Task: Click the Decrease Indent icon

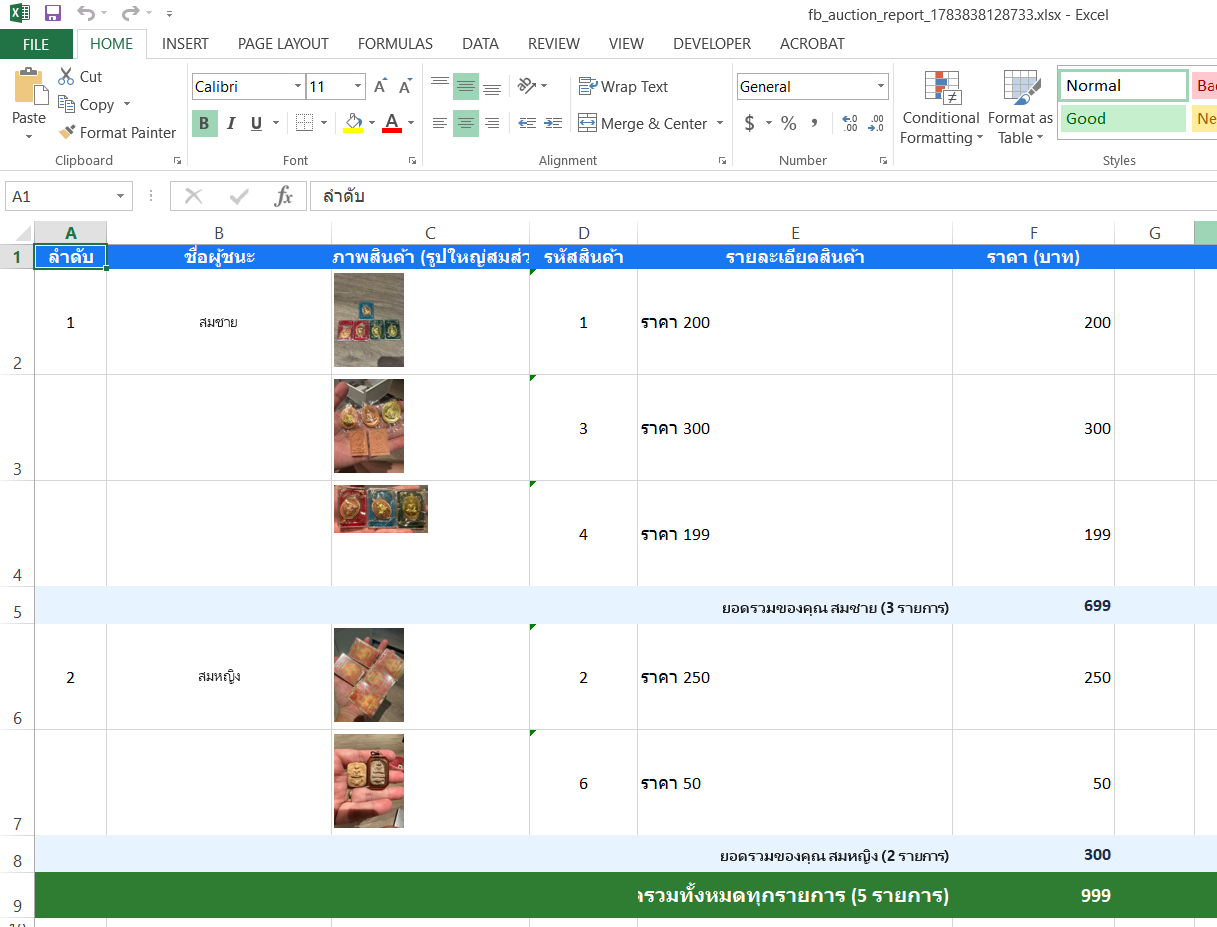Action: [x=527, y=123]
